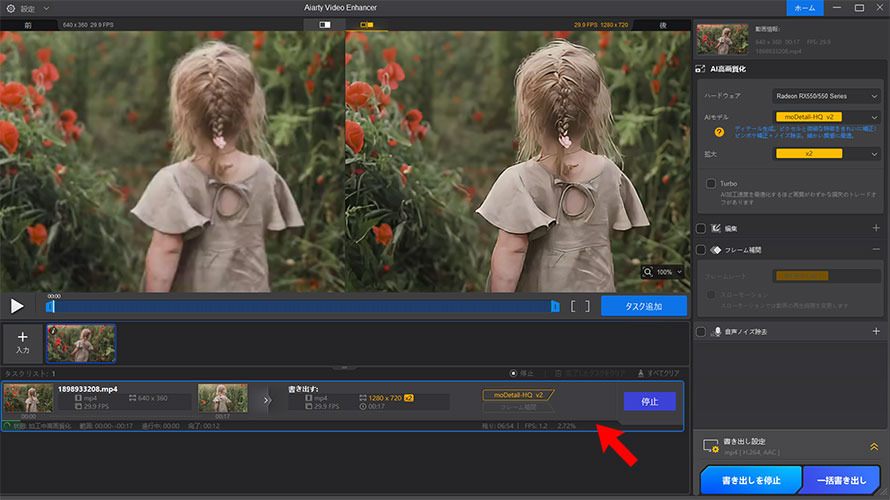This screenshot has width=890, height=500.
Task: Open the ハードウェア Radeon RX550 dropdown
Action: click(826, 96)
